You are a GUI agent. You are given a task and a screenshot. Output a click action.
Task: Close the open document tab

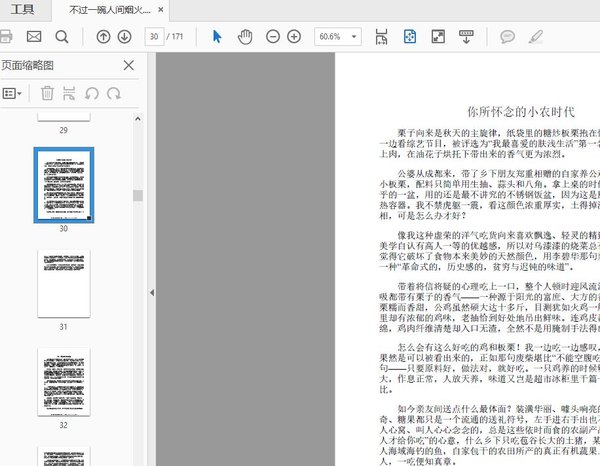pos(160,11)
